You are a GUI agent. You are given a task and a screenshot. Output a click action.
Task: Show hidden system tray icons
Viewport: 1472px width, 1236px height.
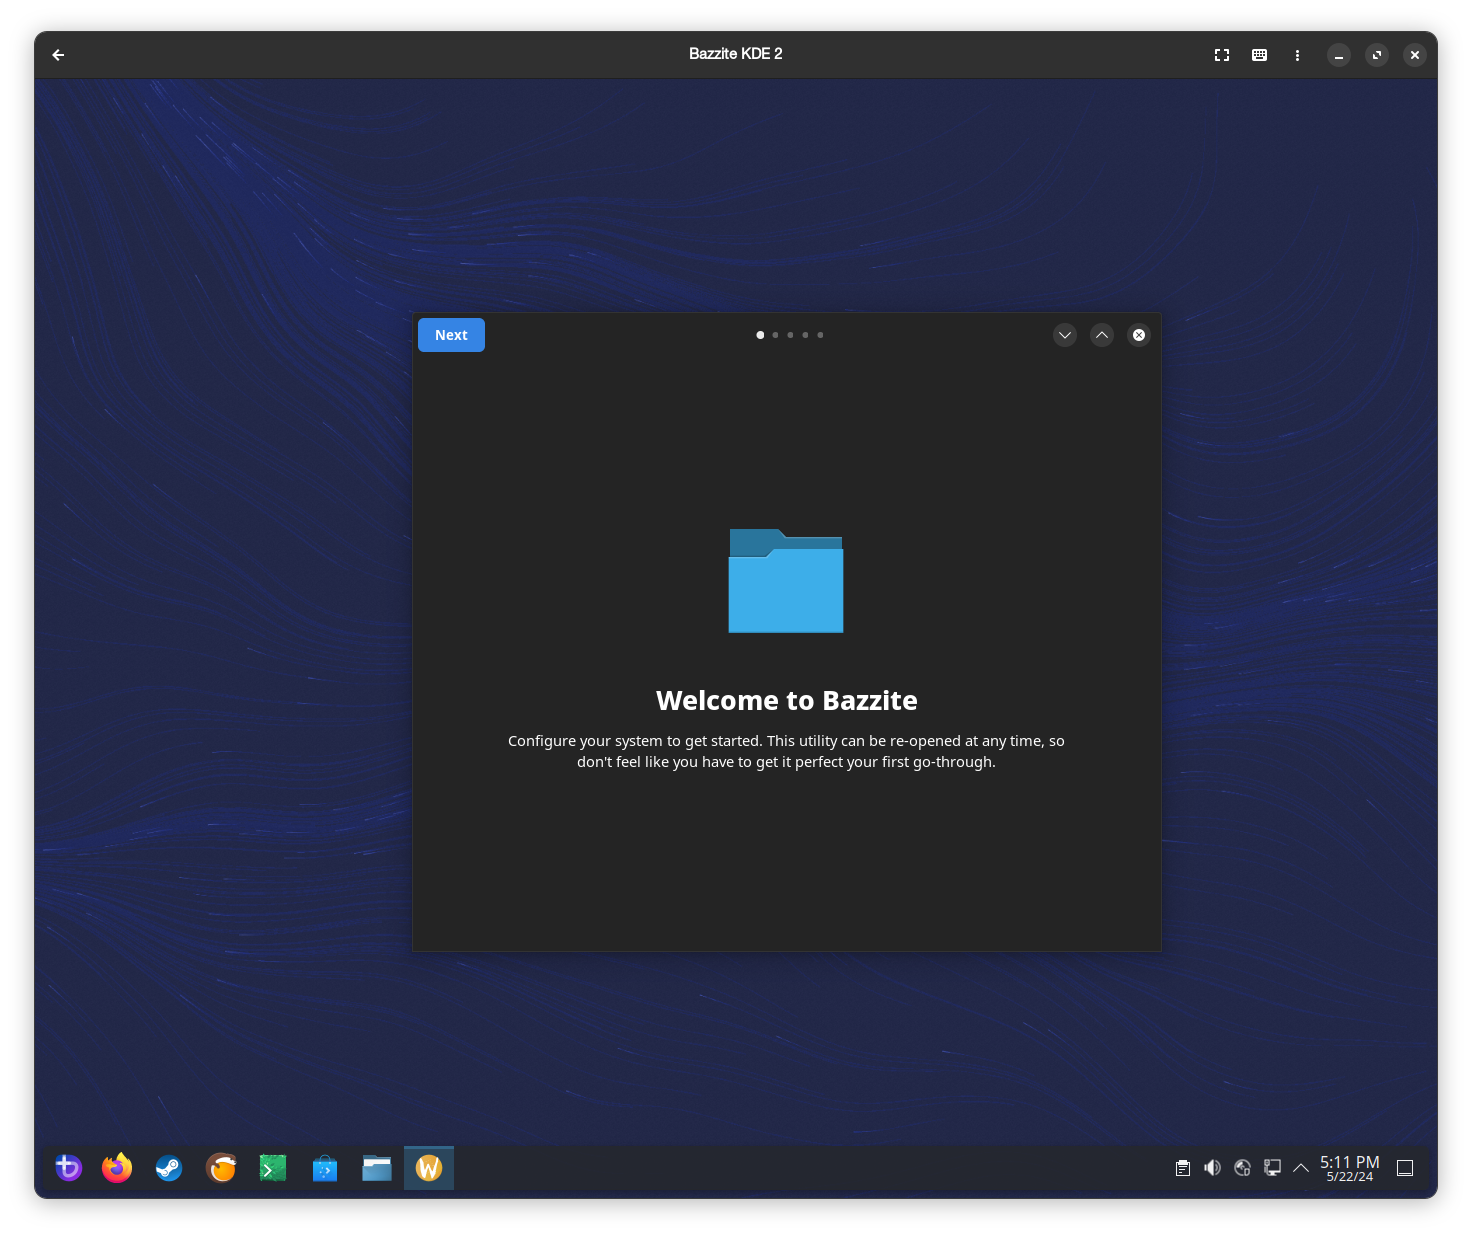click(1301, 1167)
